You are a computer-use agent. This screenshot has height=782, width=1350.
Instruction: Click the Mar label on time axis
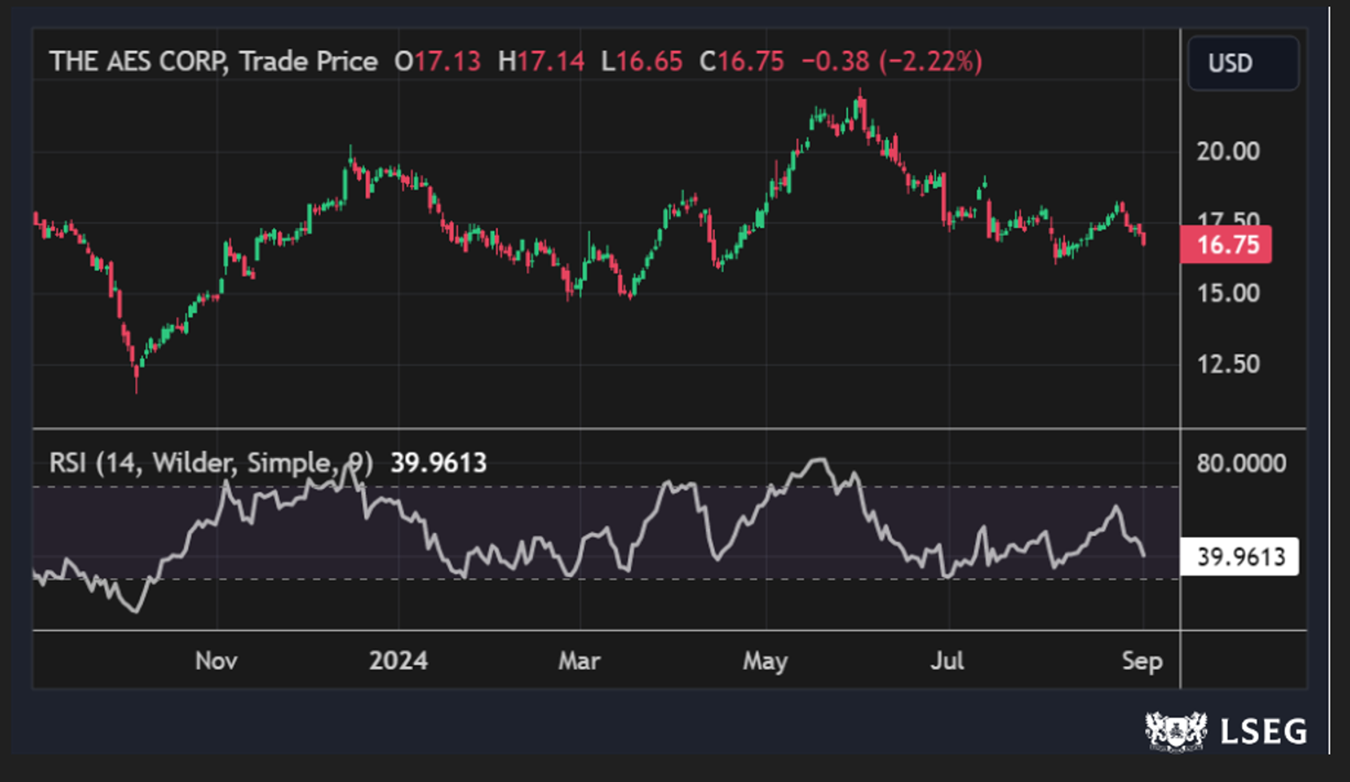click(x=579, y=661)
